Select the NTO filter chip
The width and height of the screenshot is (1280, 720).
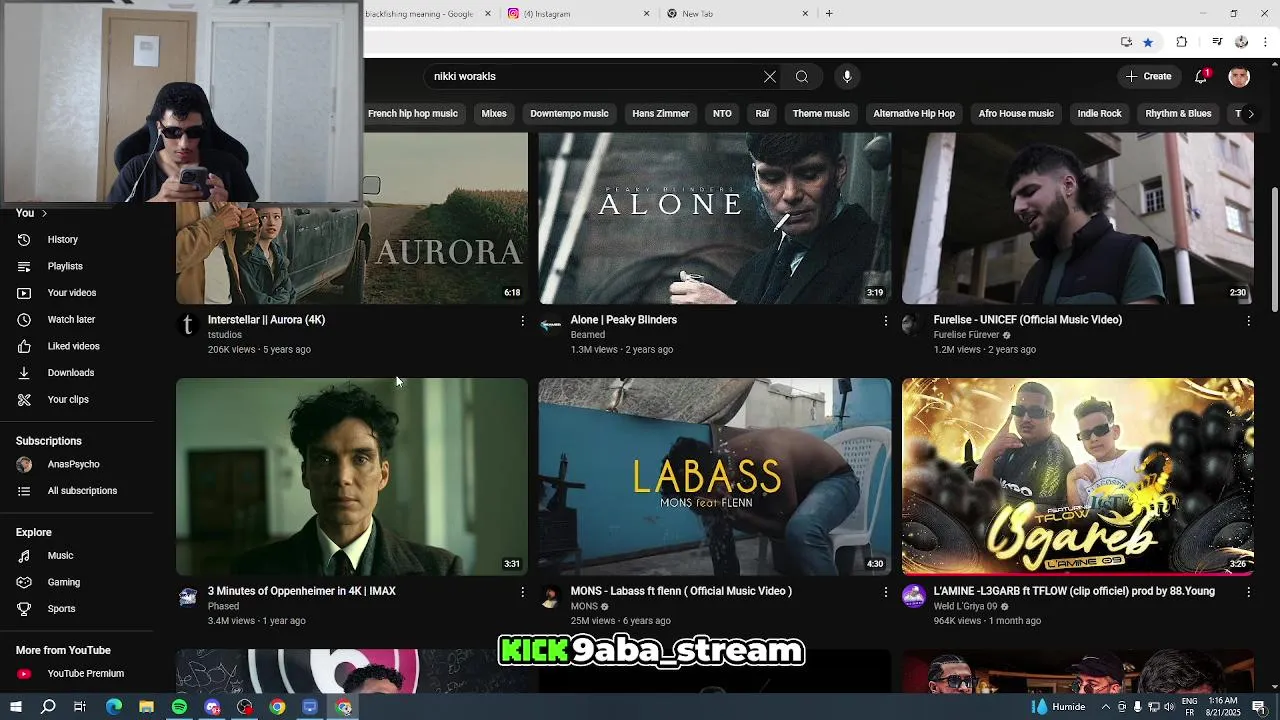pos(722,114)
